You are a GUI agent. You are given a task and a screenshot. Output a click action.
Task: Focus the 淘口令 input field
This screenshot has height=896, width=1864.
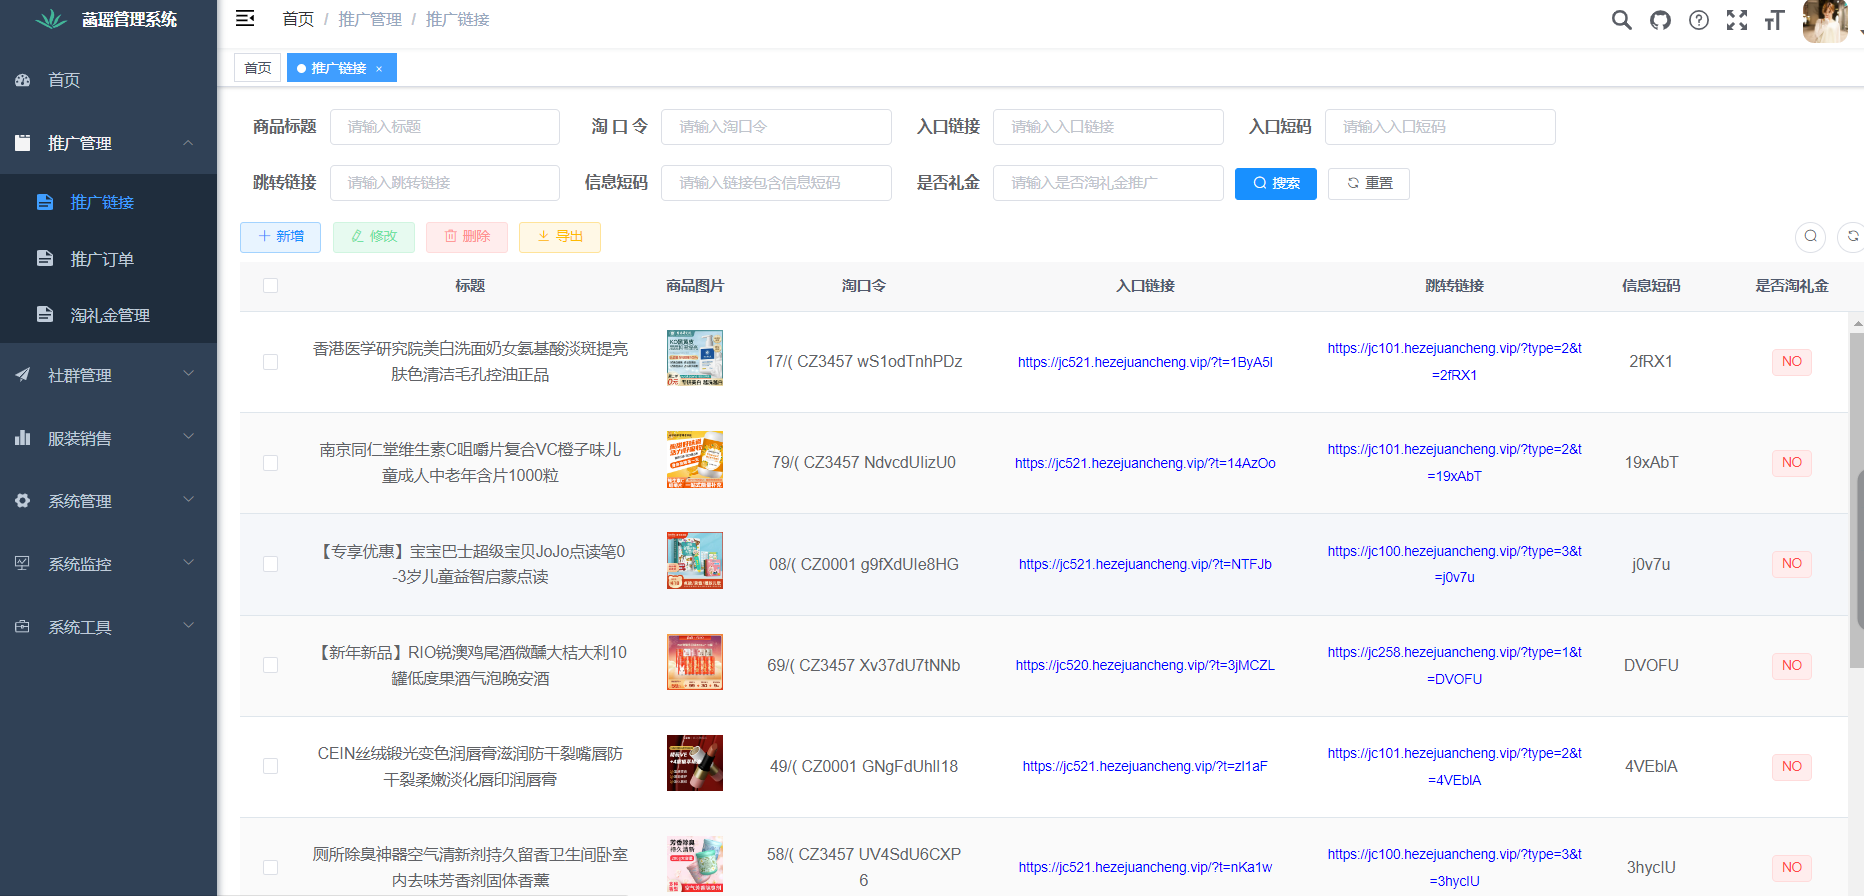(776, 127)
